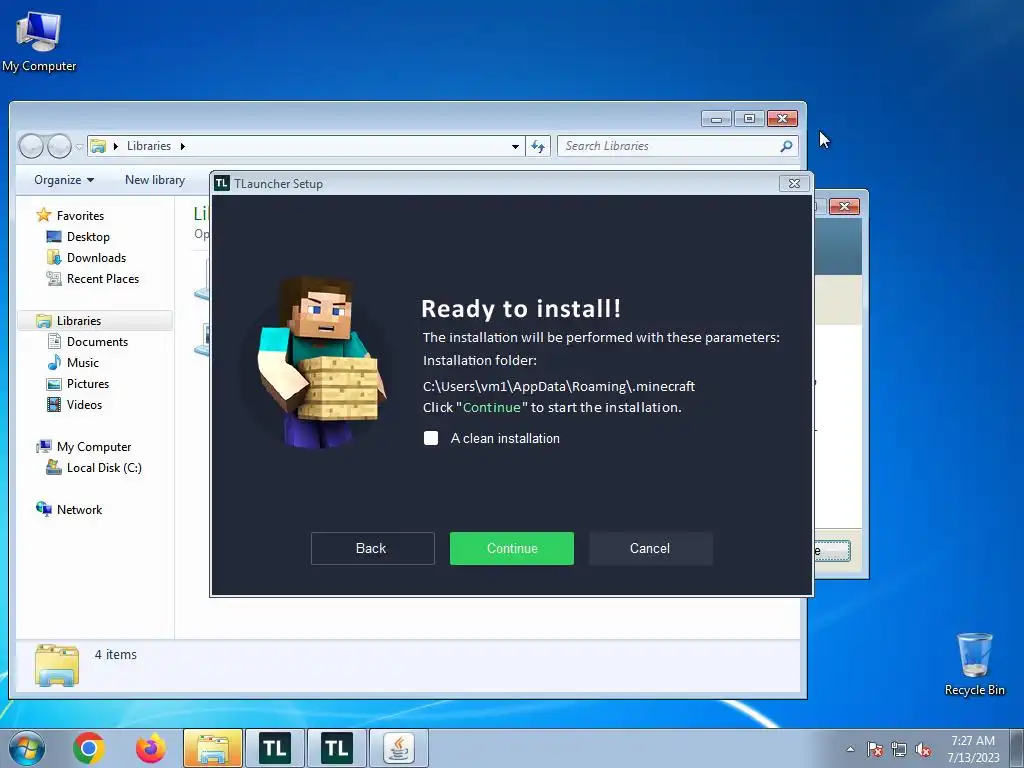The width and height of the screenshot is (1024, 768).
Task: Click the Continue link in the instruction text
Action: (492, 408)
